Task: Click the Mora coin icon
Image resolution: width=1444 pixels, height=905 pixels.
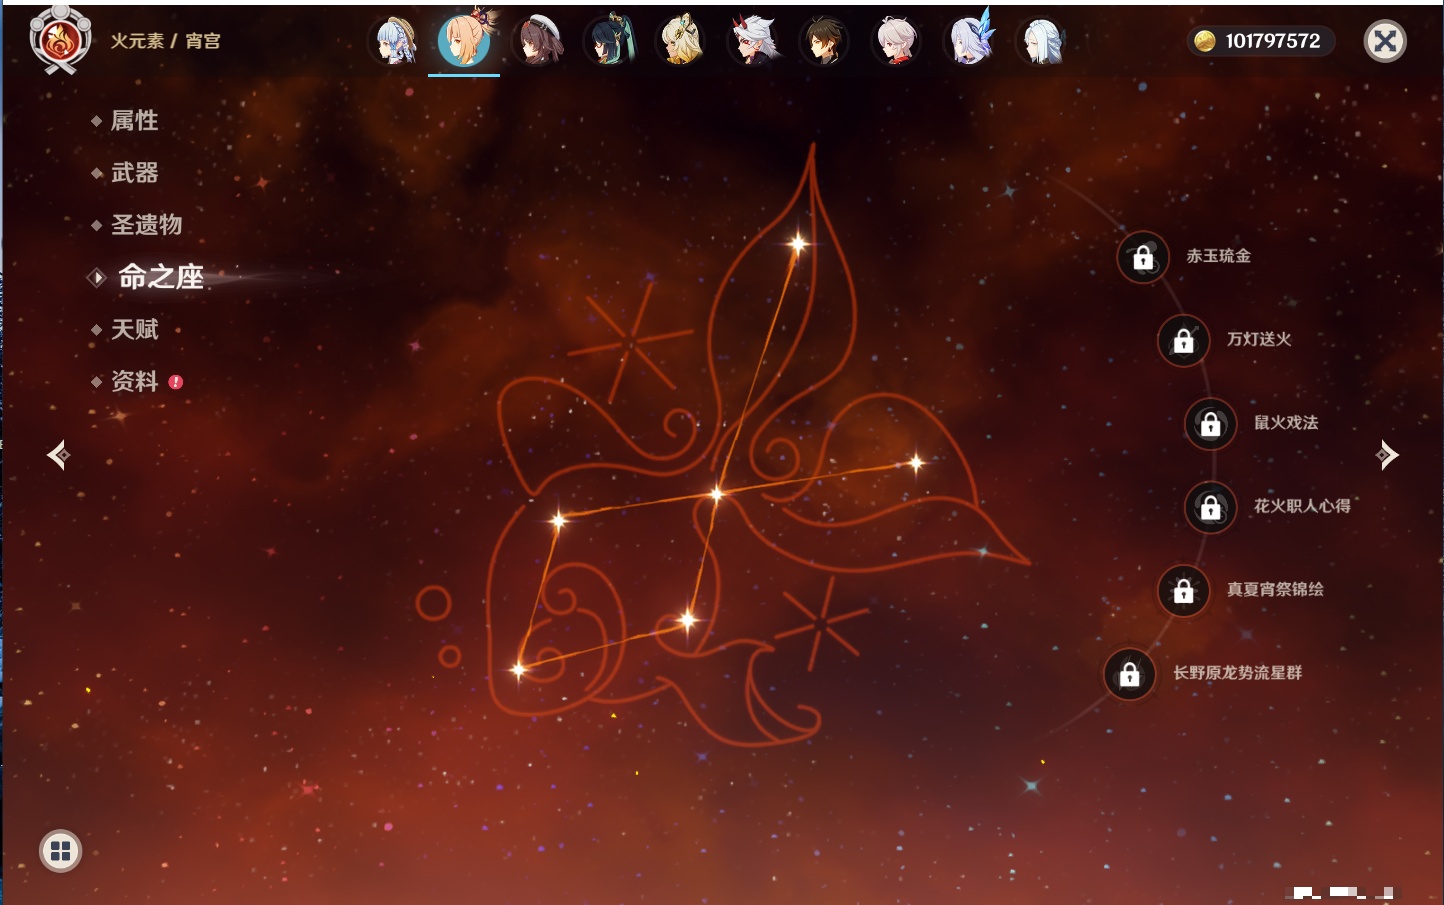Action: pyautogui.click(x=1205, y=41)
